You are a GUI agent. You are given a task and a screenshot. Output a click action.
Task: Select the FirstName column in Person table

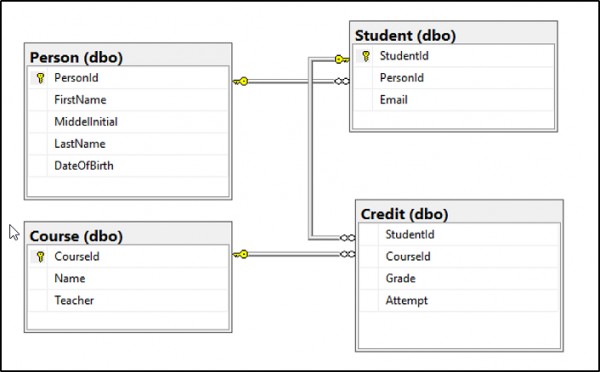click(128, 100)
